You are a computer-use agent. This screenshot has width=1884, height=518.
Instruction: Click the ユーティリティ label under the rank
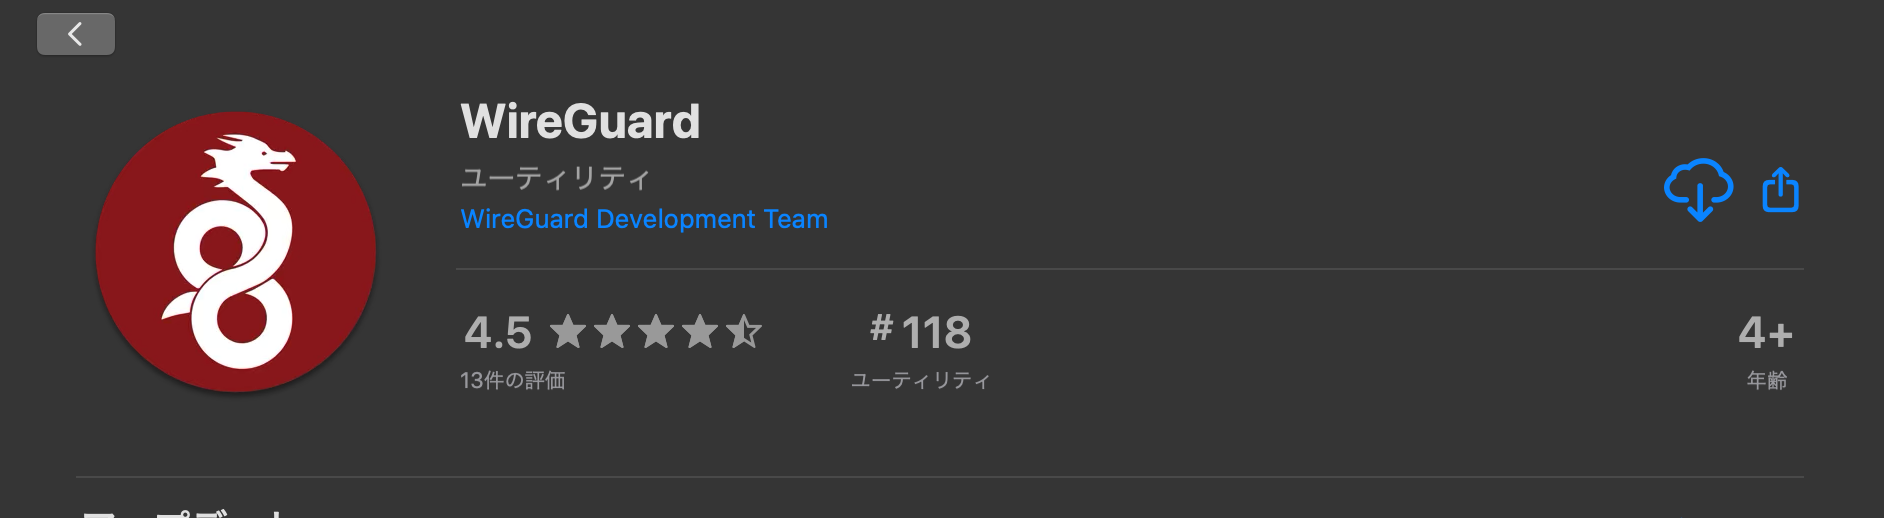coord(921,380)
